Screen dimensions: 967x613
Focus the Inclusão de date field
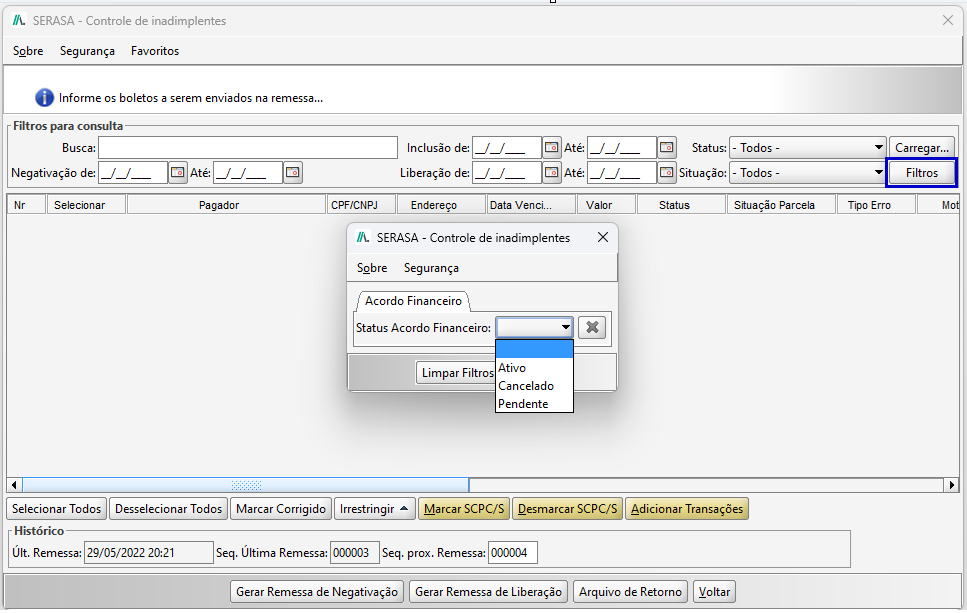[x=507, y=148]
